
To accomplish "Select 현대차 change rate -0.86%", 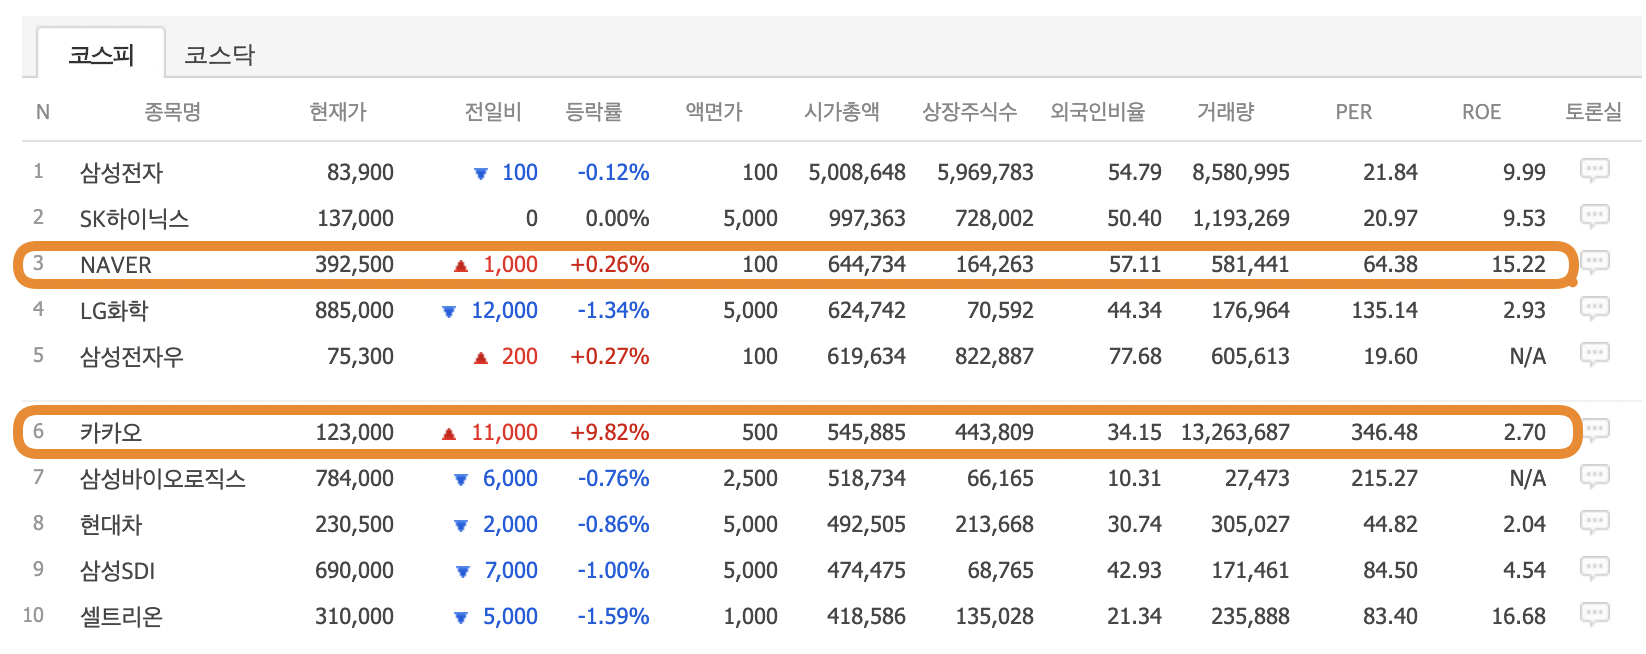I will pos(613,524).
